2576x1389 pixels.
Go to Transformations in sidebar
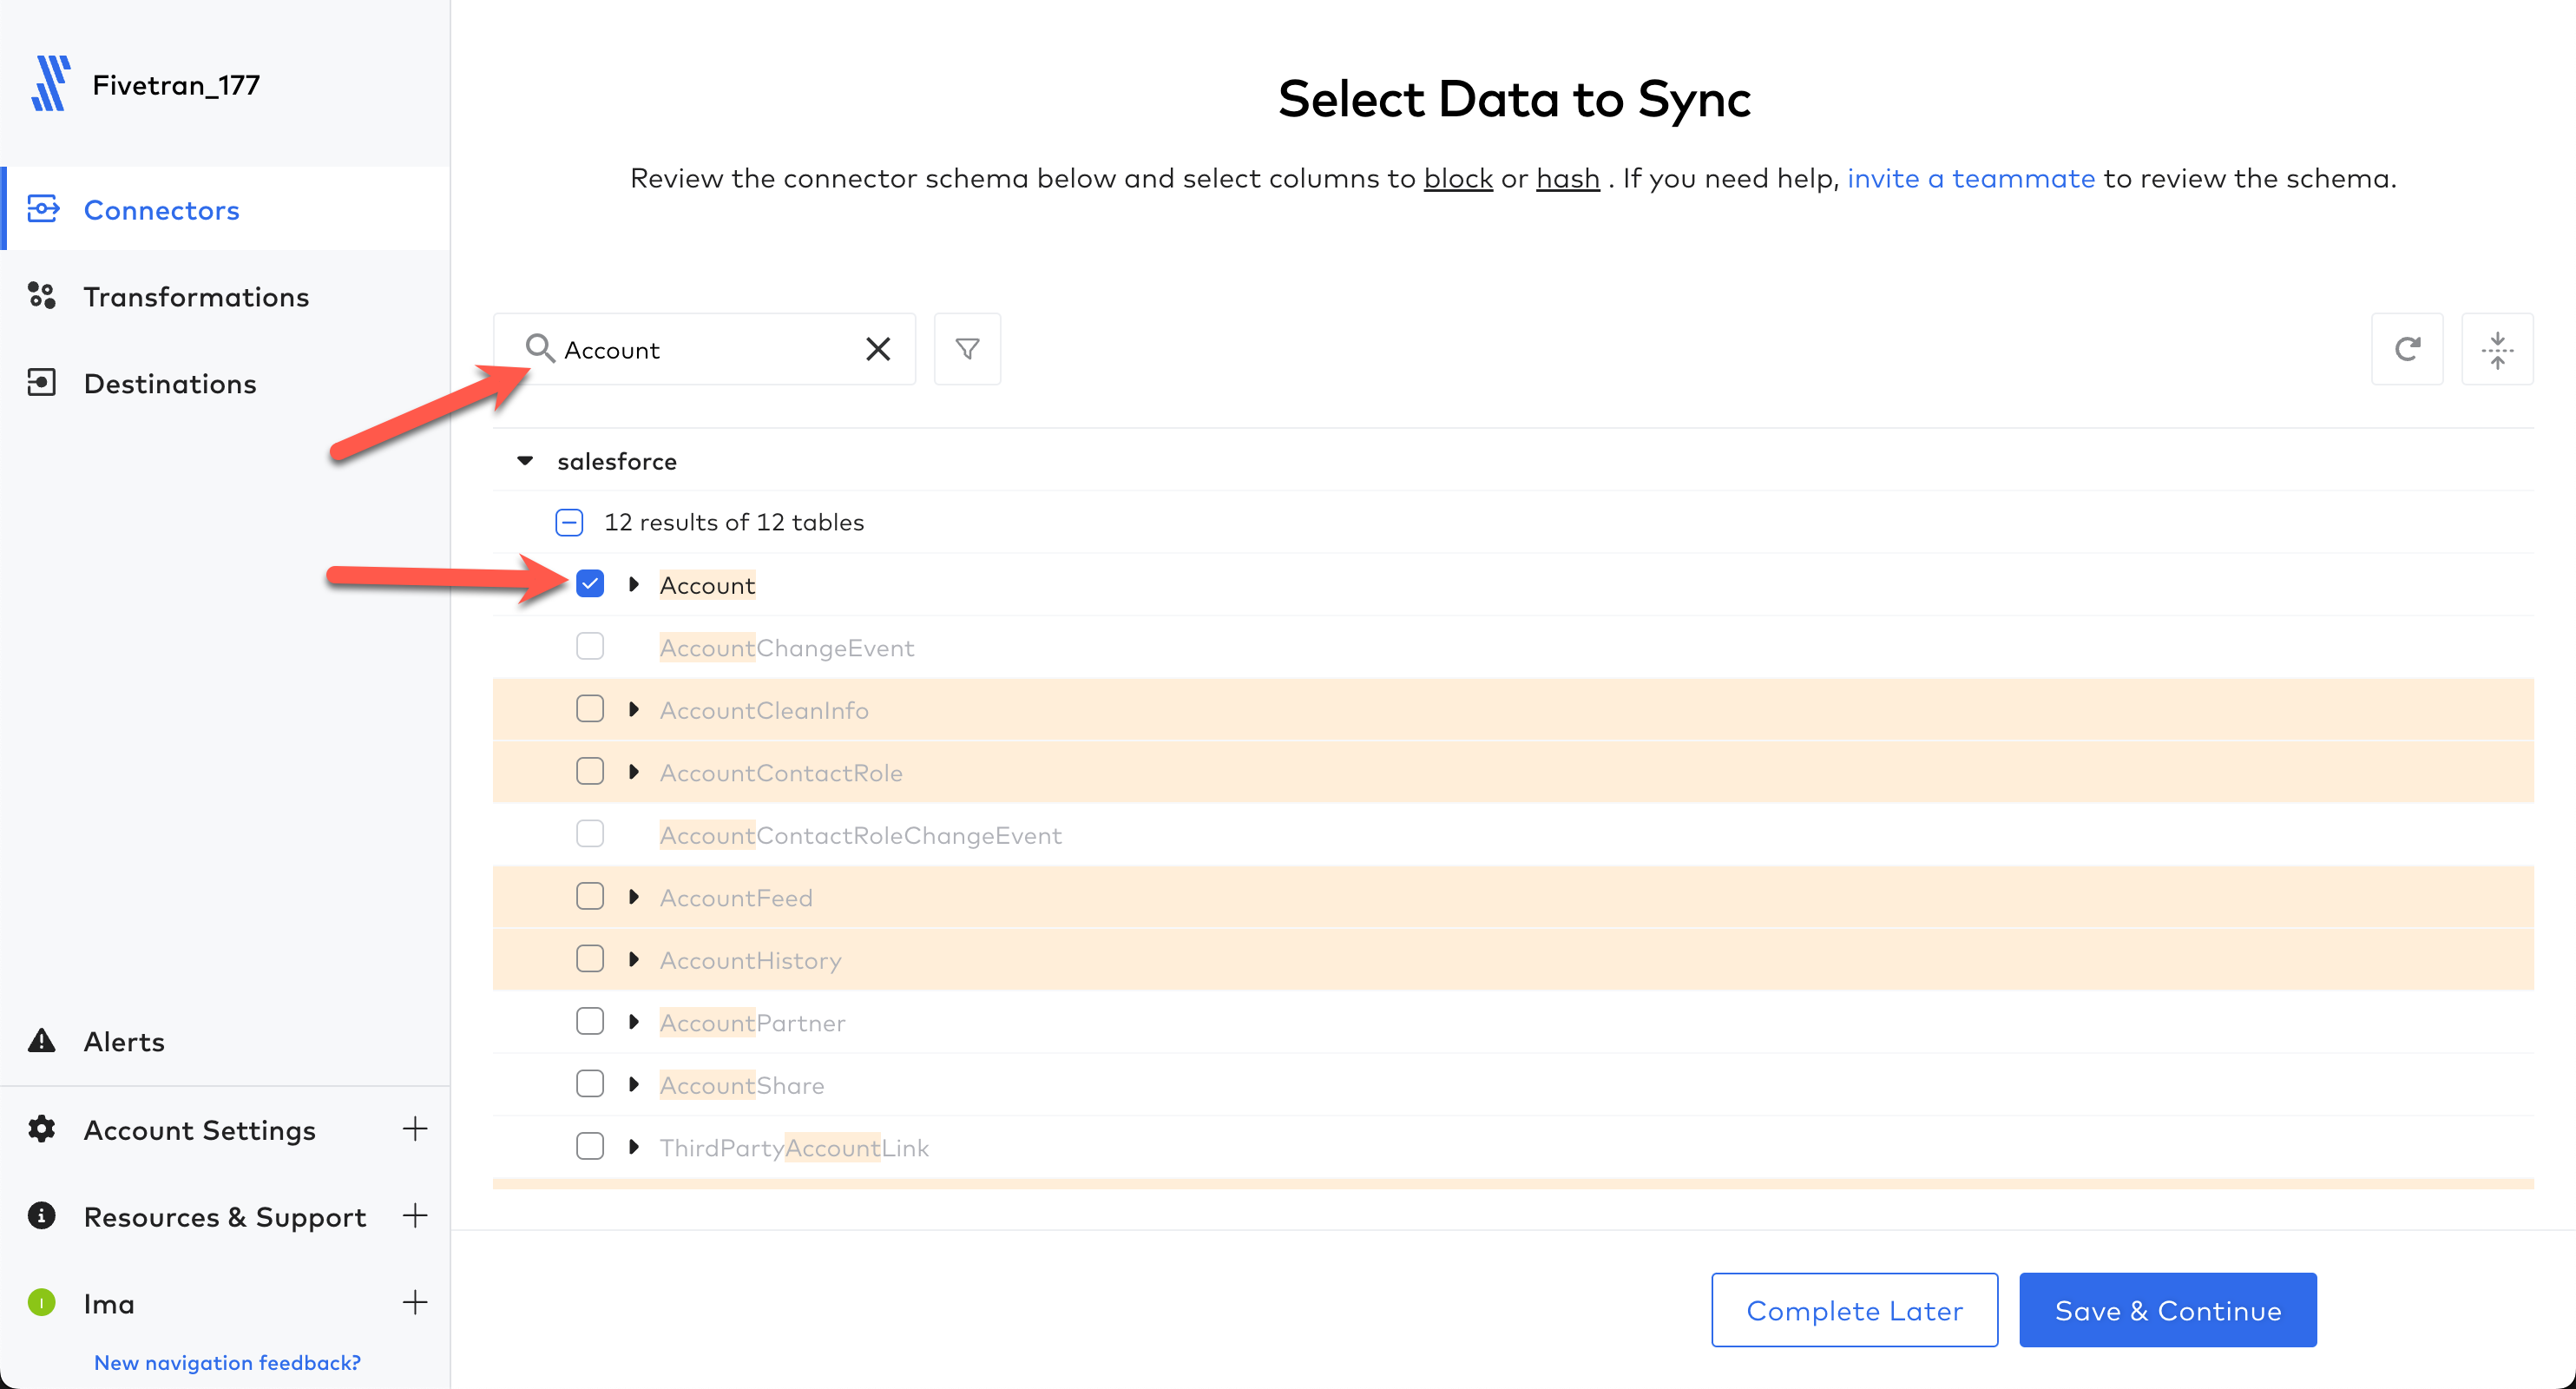click(196, 297)
